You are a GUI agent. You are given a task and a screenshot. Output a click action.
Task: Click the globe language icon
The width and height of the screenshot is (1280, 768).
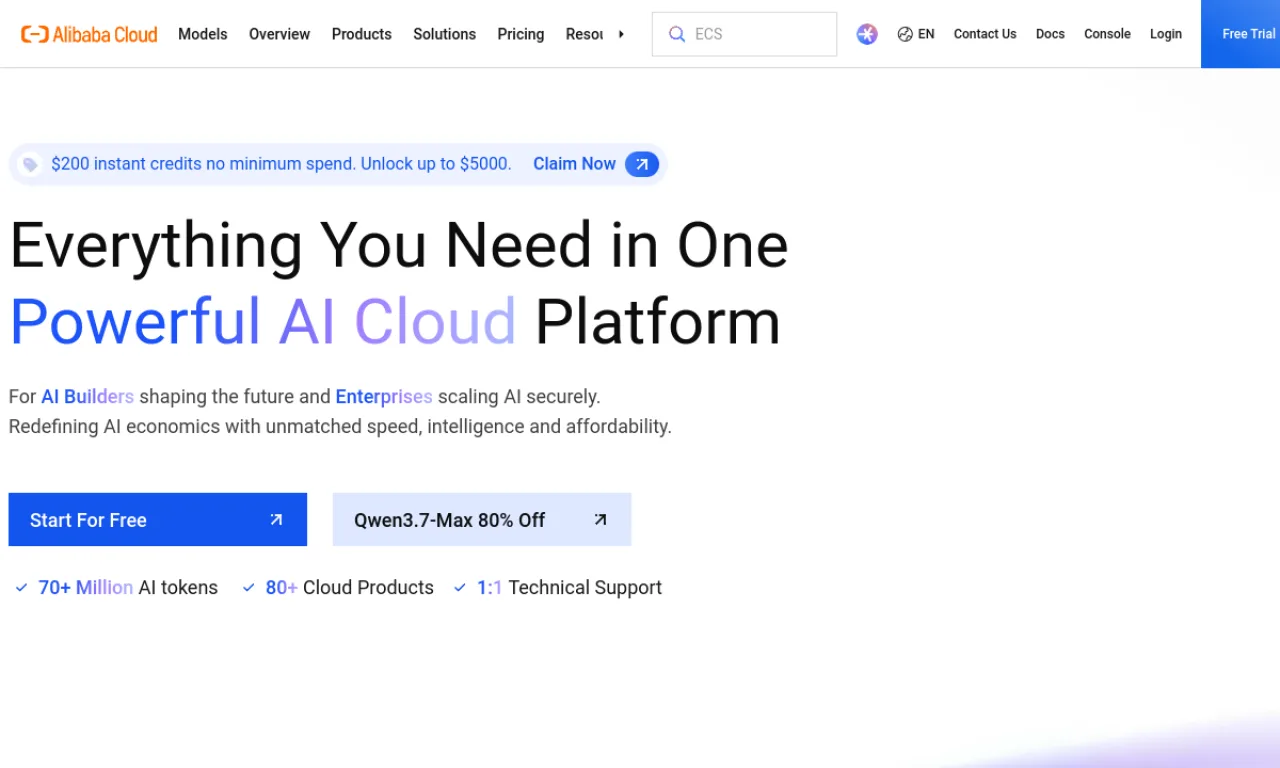[x=905, y=34]
